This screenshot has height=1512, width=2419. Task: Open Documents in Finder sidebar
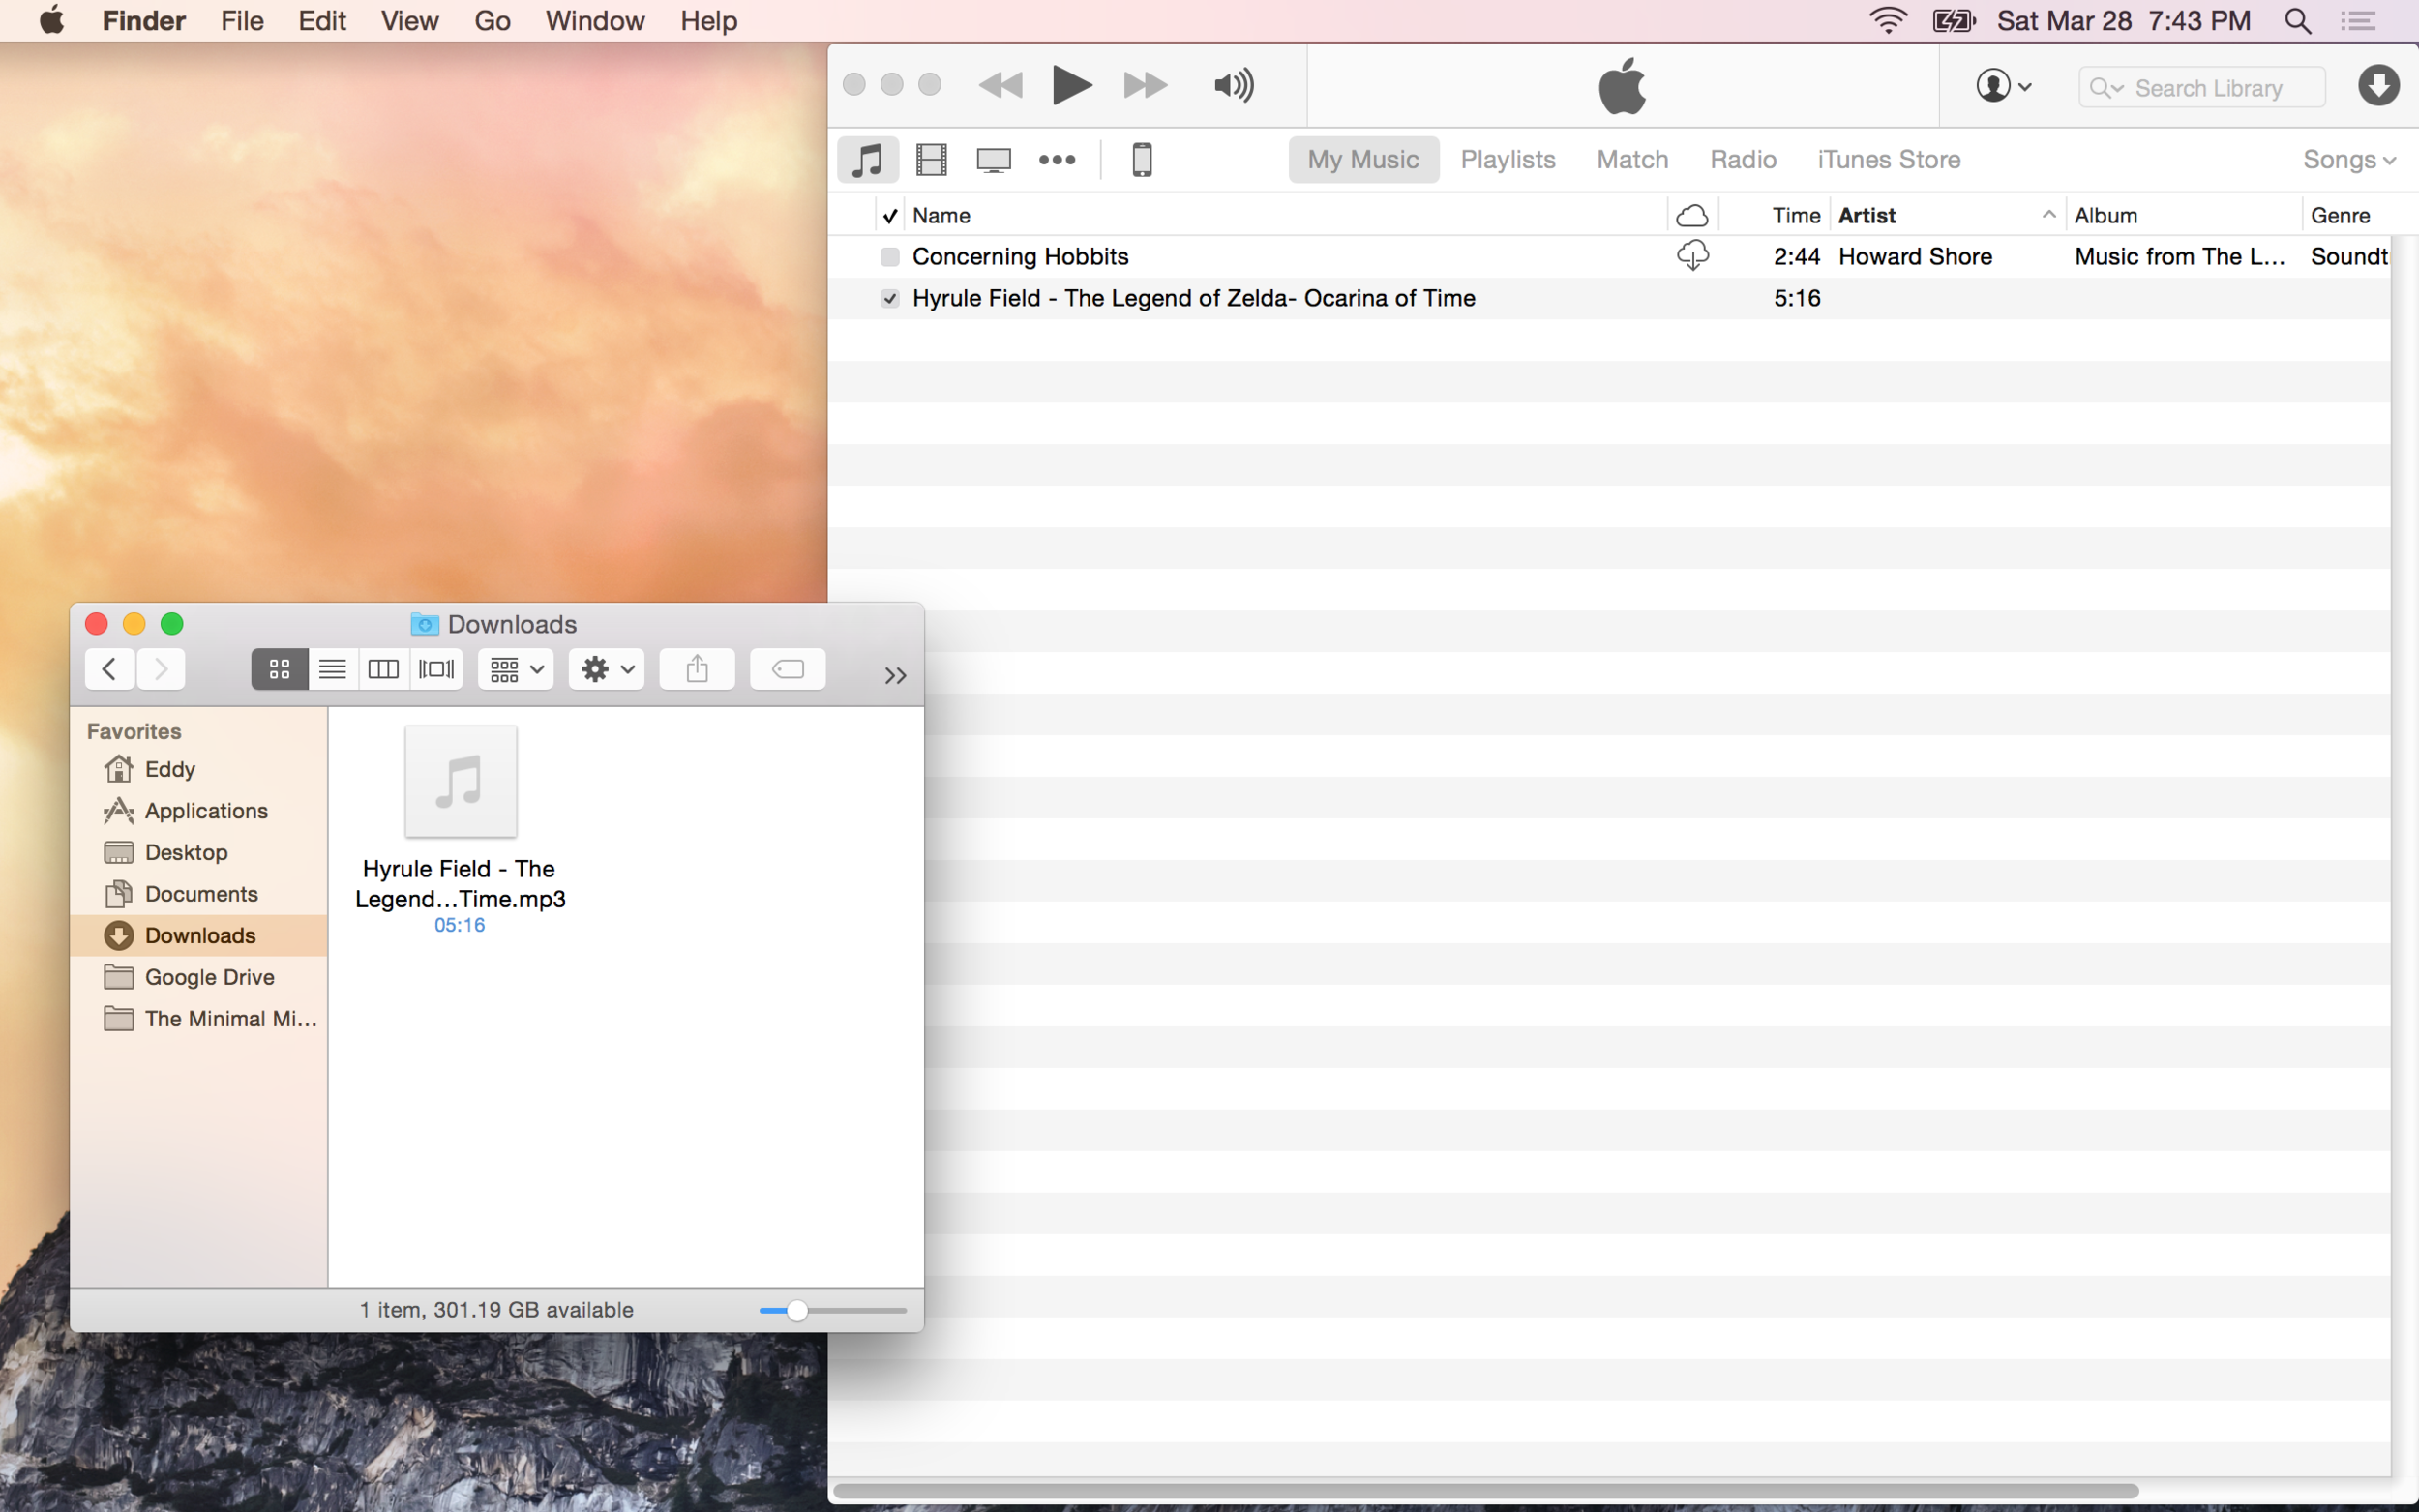tap(199, 894)
